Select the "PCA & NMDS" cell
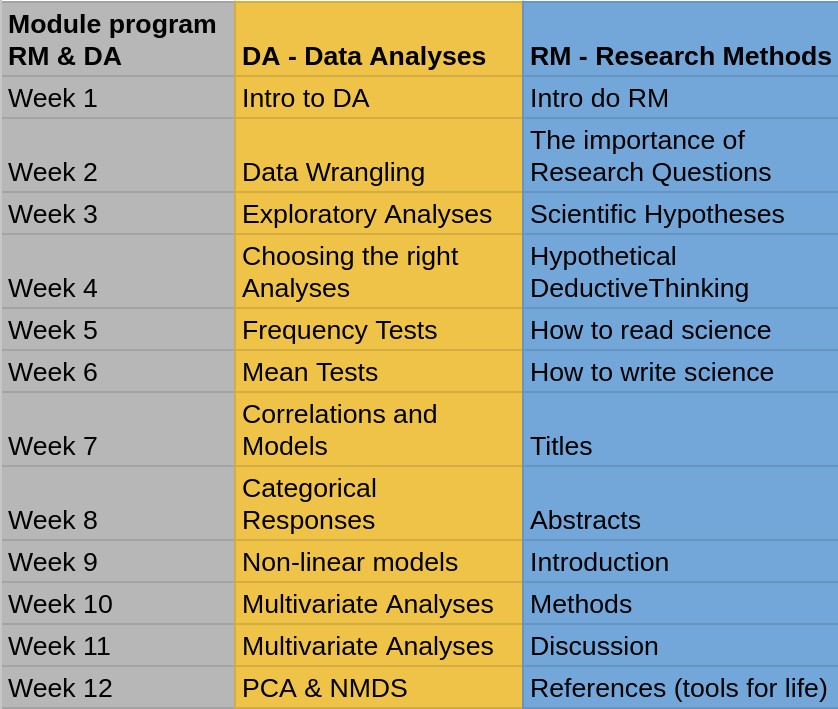Image resolution: width=838 pixels, height=709 pixels. 378,688
